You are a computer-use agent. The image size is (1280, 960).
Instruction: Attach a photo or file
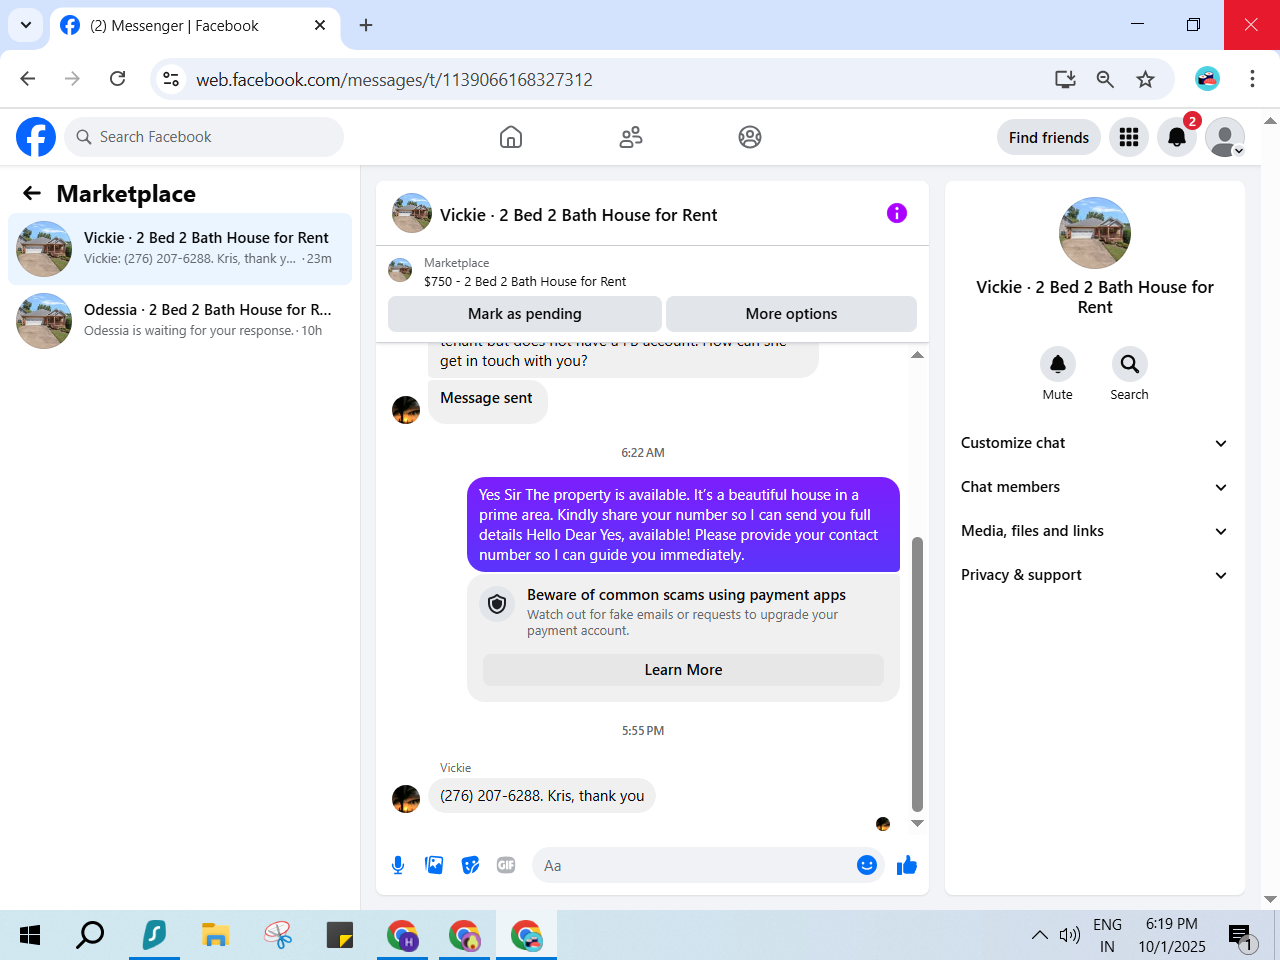tap(434, 865)
